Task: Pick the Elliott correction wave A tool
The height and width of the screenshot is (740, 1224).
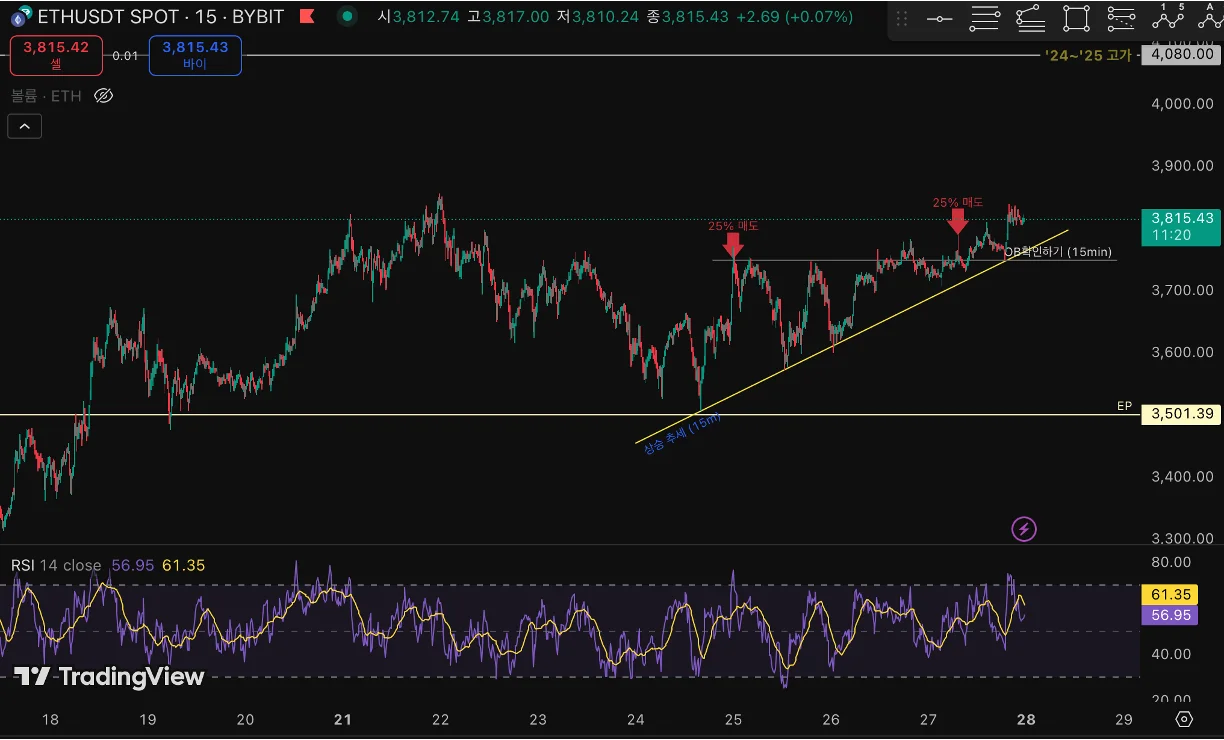Action: pyautogui.click(x=1208, y=16)
